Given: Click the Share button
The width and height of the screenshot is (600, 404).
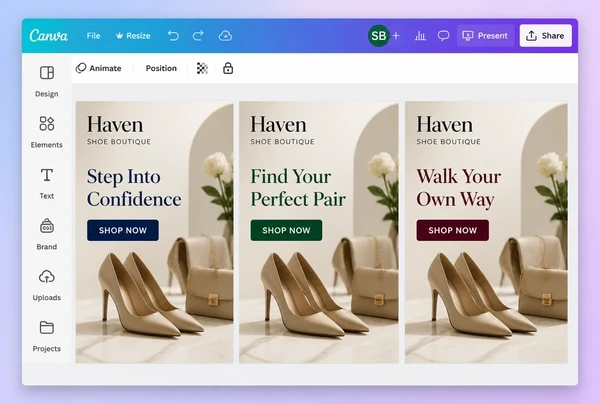Looking at the screenshot, I should coord(546,36).
